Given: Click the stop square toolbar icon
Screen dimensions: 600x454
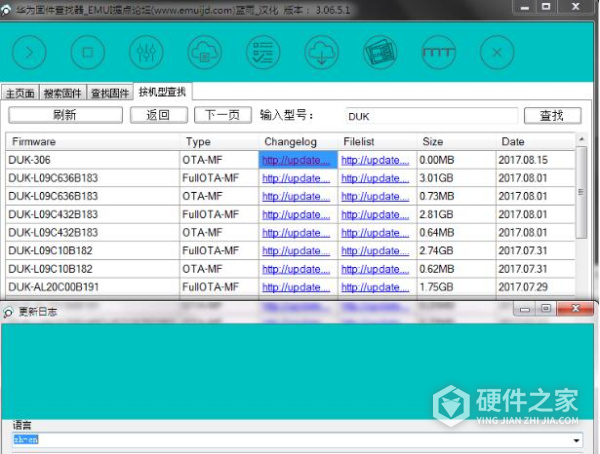Looking at the screenshot, I should (x=88, y=52).
